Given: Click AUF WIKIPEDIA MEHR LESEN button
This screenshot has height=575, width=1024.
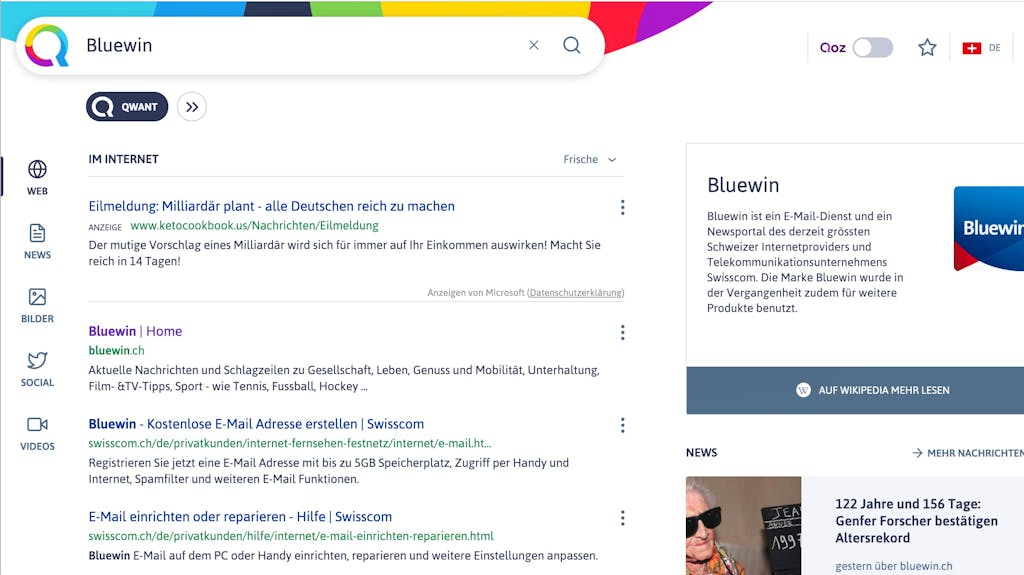Looking at the screenshot, I should [855, 390].
